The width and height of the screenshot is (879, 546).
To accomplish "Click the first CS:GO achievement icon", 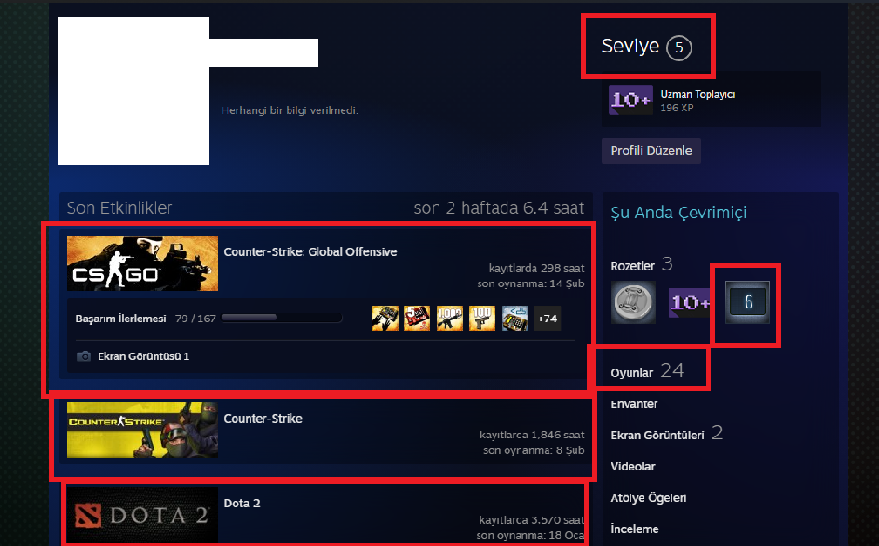I will [385, 318].
